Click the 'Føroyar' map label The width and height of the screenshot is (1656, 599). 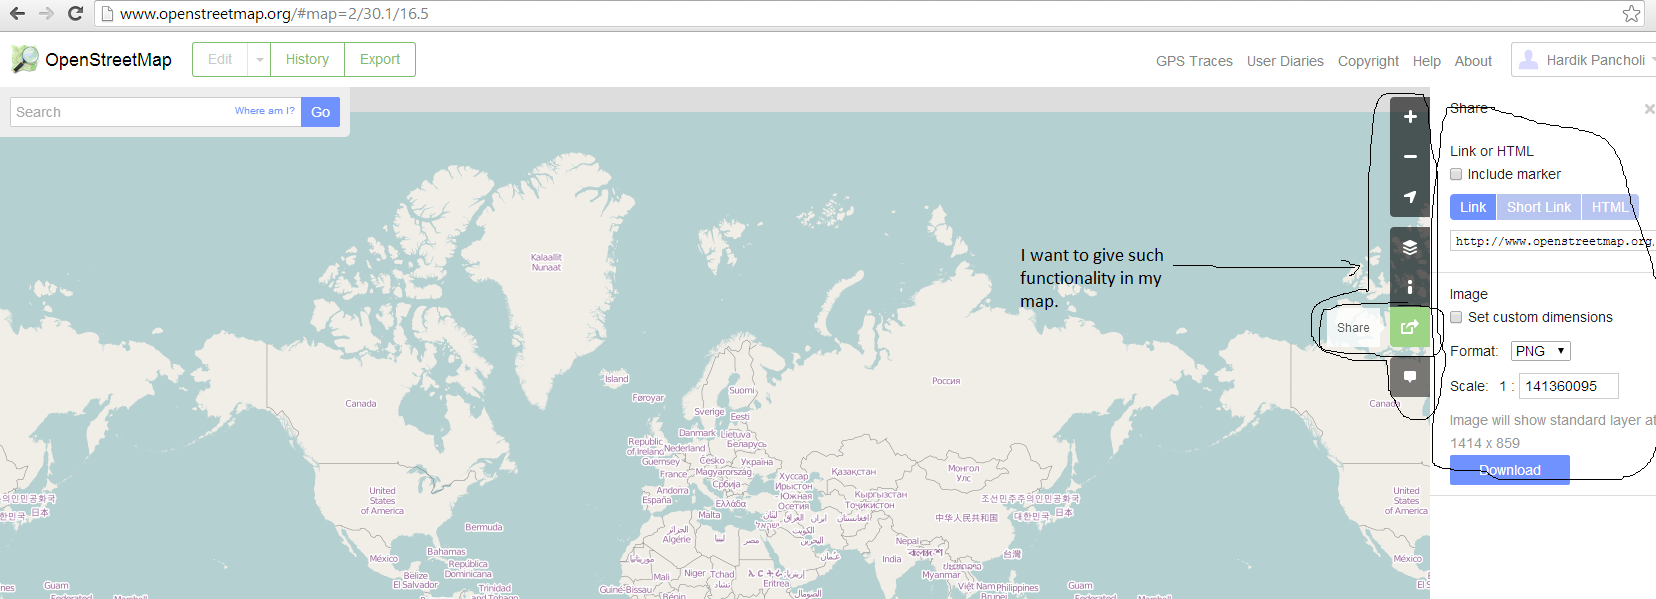tap(648, 398)
